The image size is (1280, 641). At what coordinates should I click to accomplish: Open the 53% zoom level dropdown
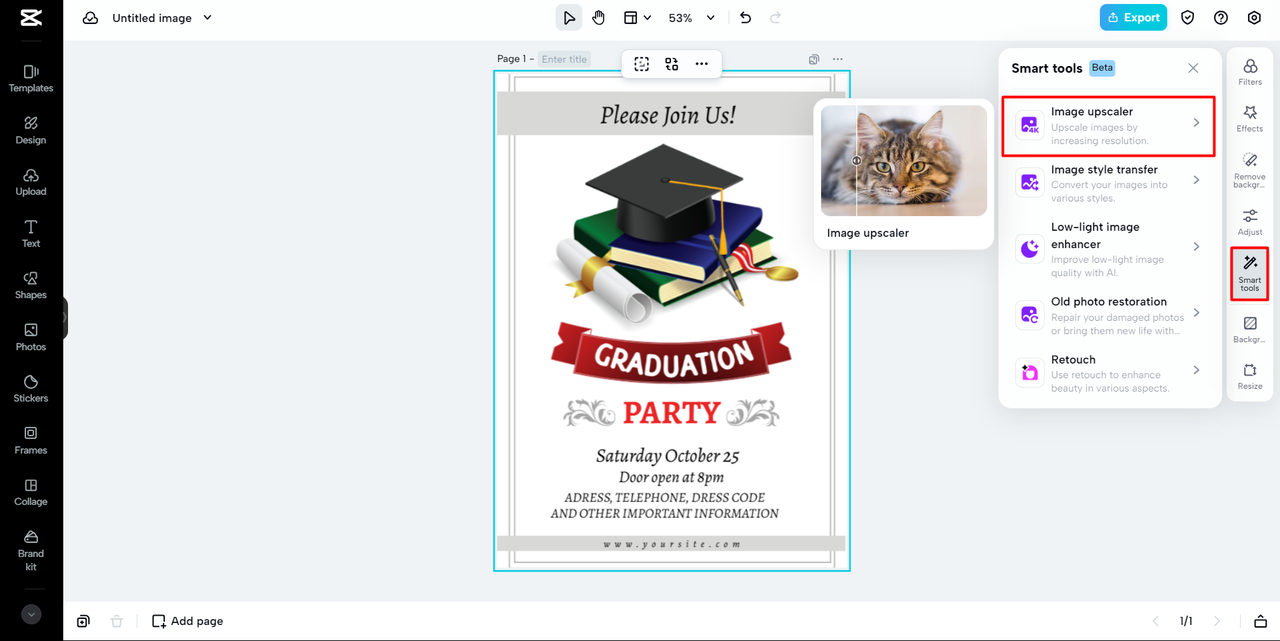click(x=692, y=18)
